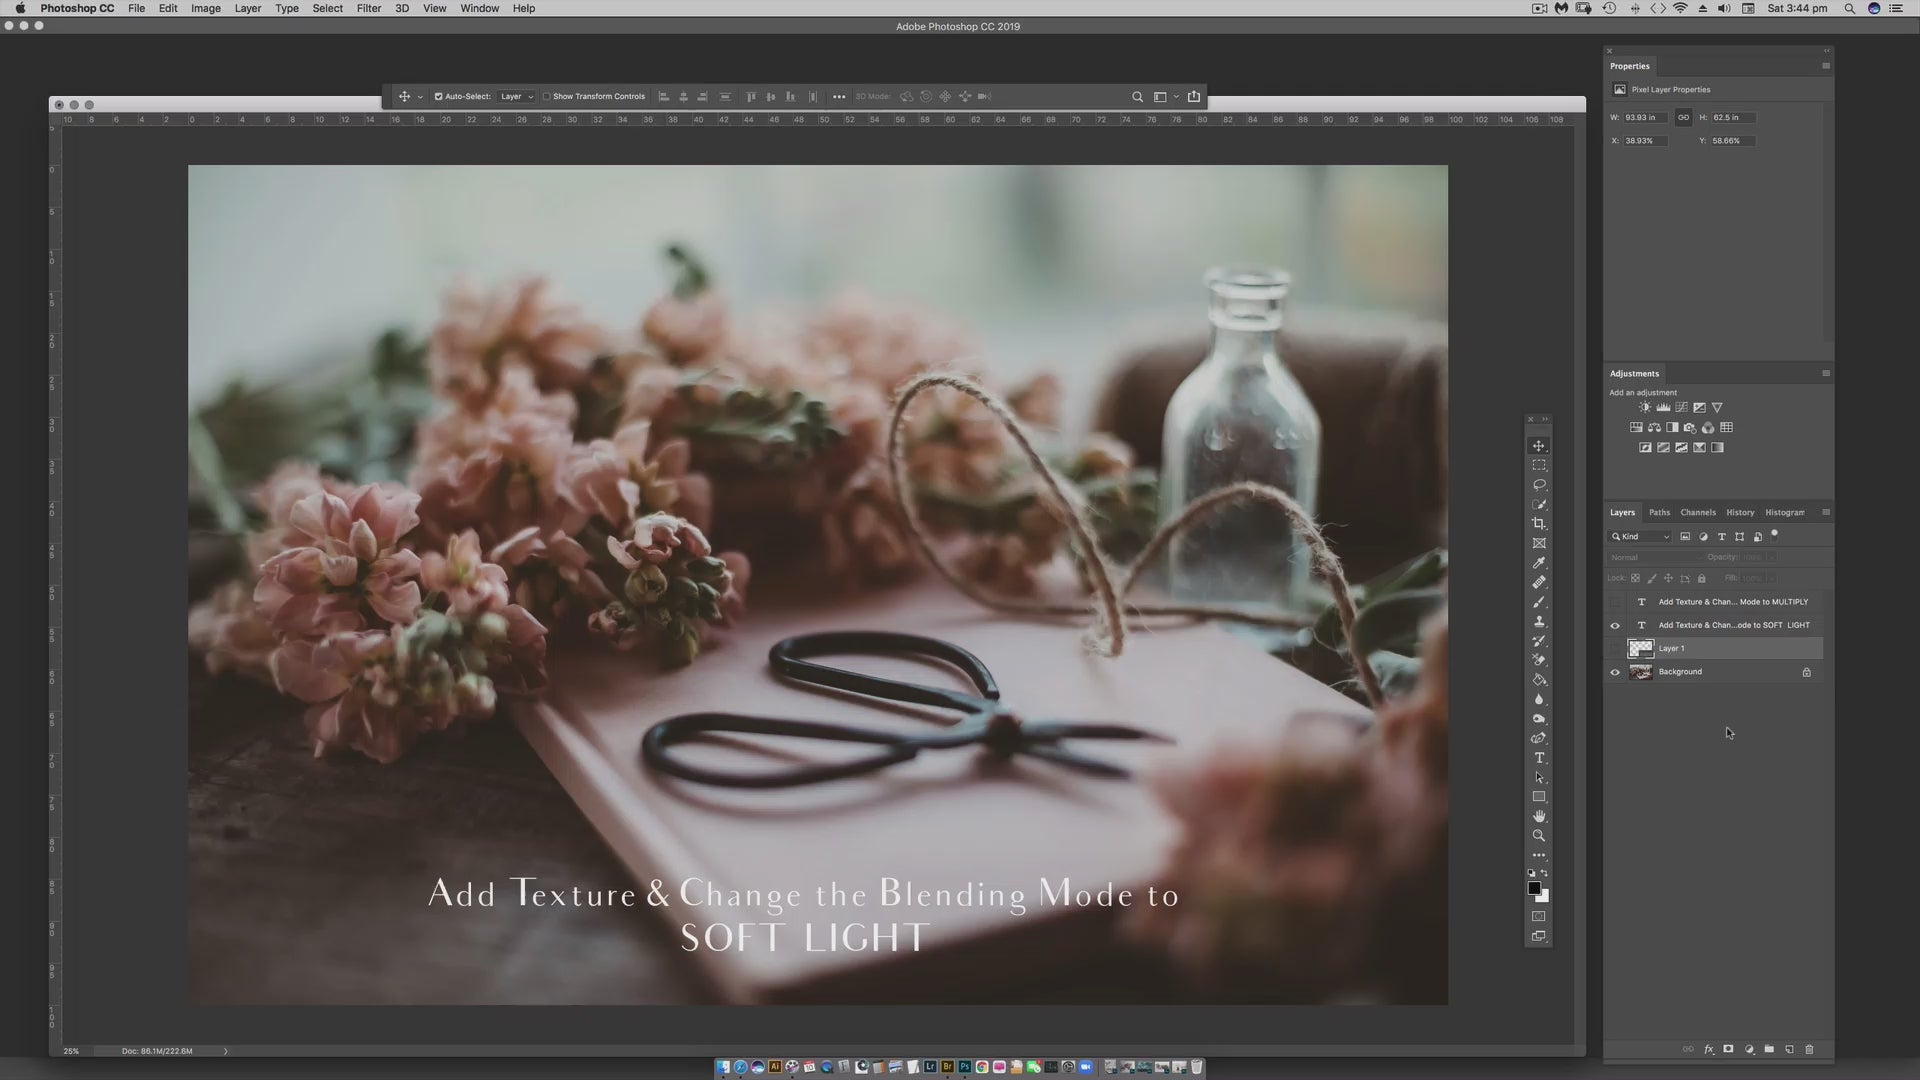Select the Crop tool
The width and height of the screenshot is (1920, 1080).
[x=1539, y=523]
